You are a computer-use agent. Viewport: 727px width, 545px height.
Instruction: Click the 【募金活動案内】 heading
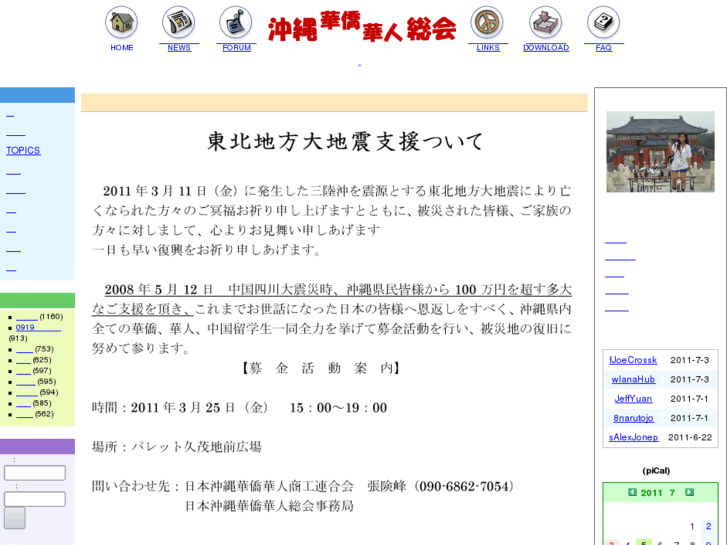tap(320, 368)
